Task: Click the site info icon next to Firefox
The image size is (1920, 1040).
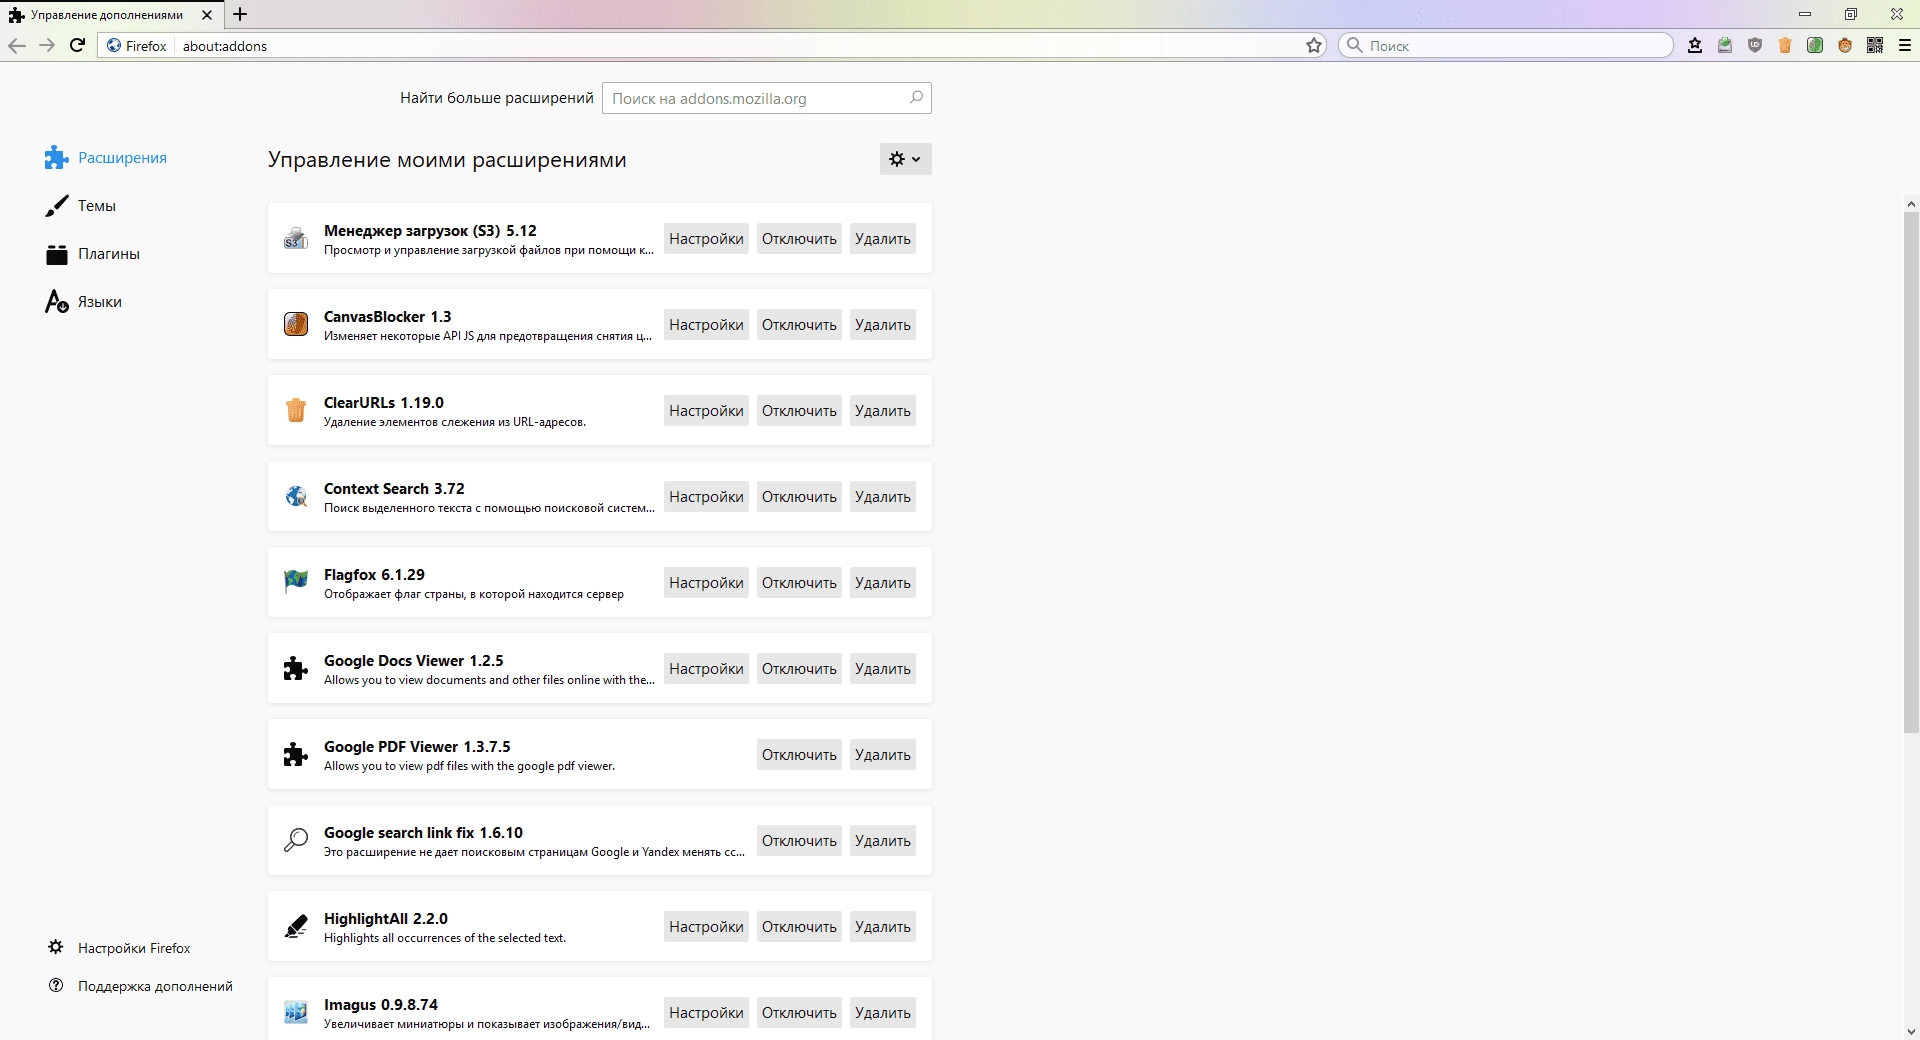Action: pyautogui.click(x=113, y=45)
